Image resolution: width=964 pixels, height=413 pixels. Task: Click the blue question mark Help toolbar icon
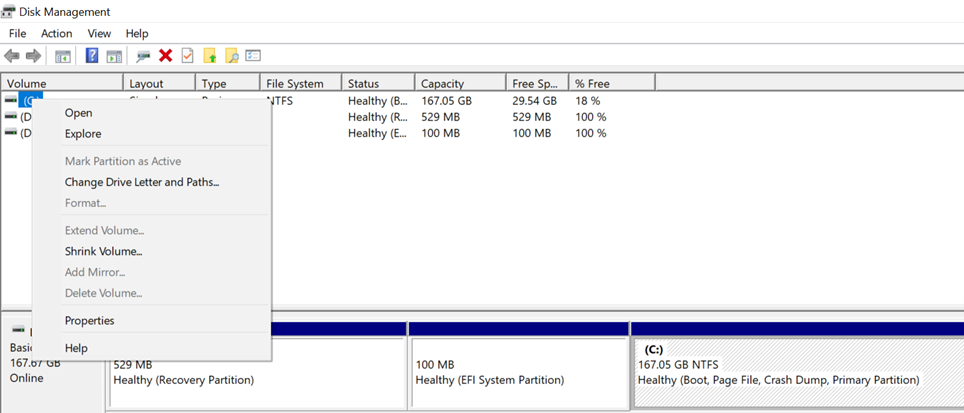[x=92, y=56]
